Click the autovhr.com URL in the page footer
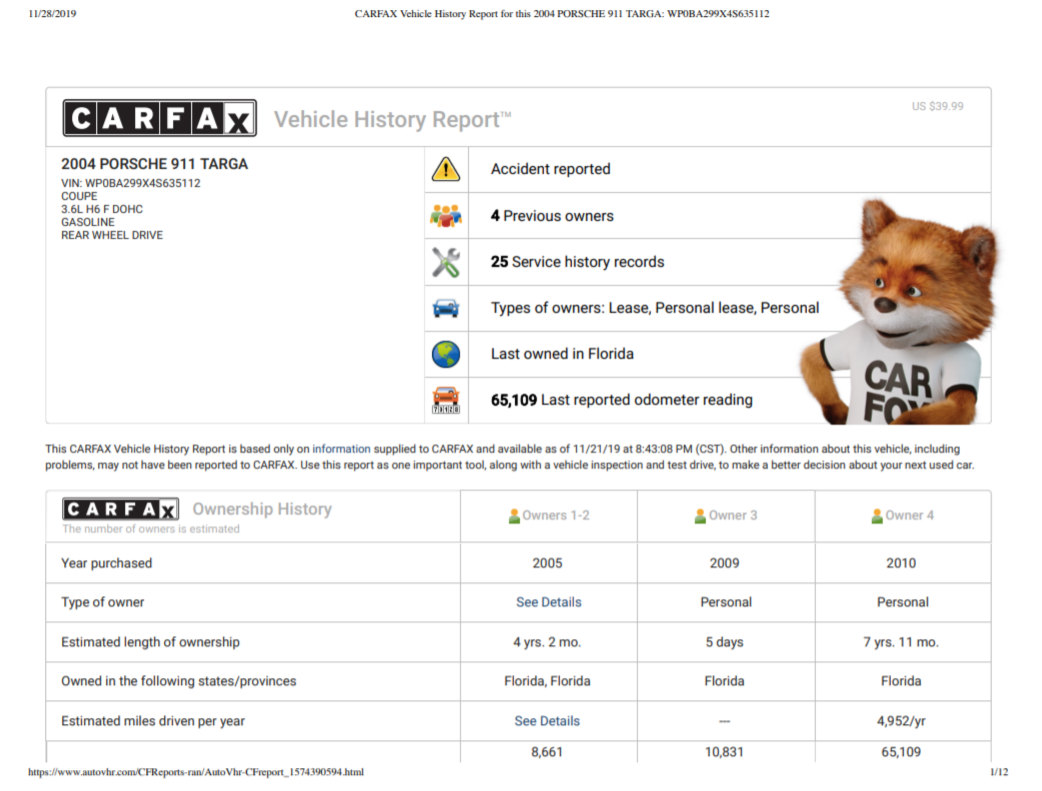Image resolution: width=1042 pixels, height=791 pixels. tap(196, 772)
